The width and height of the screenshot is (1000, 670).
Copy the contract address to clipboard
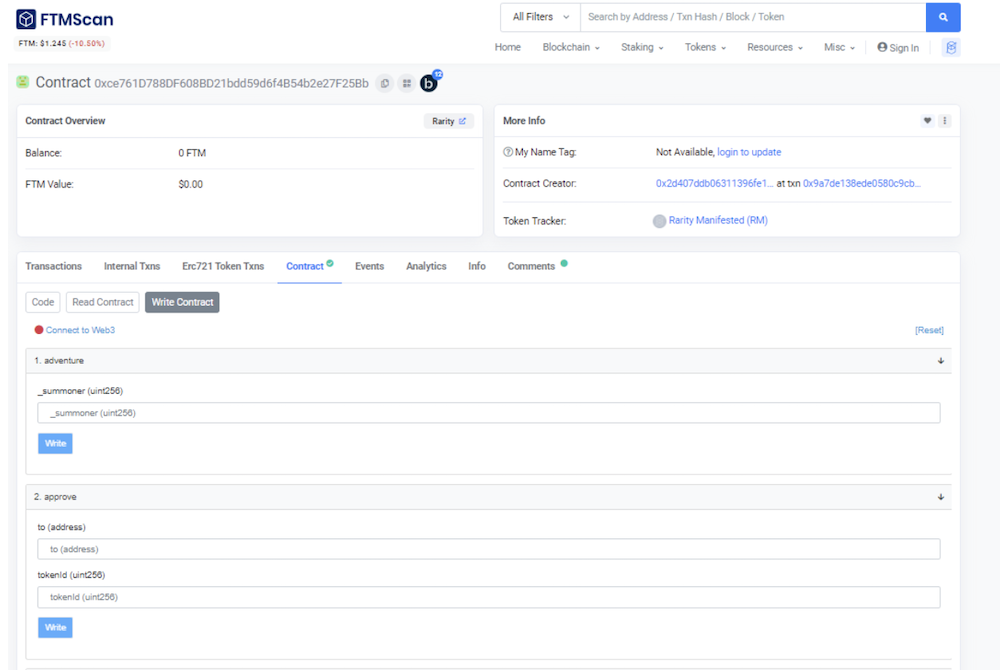click(x=385, y=84)
